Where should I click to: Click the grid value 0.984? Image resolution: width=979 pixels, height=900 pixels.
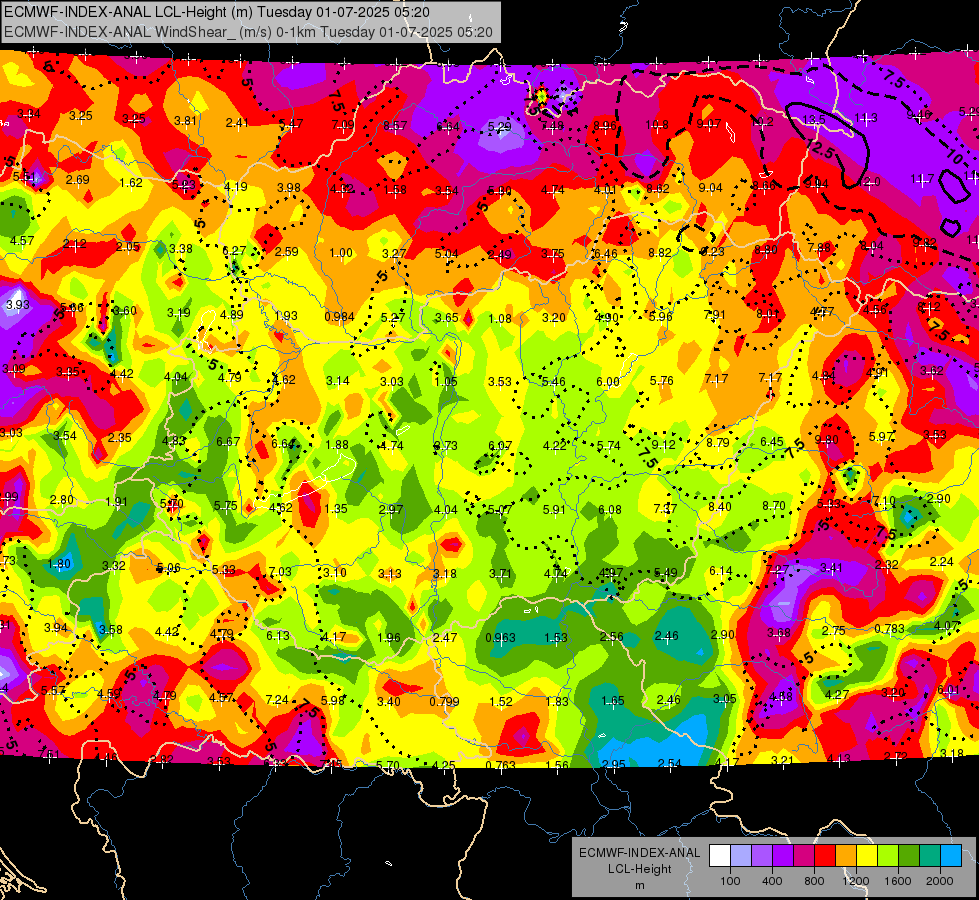339,317
